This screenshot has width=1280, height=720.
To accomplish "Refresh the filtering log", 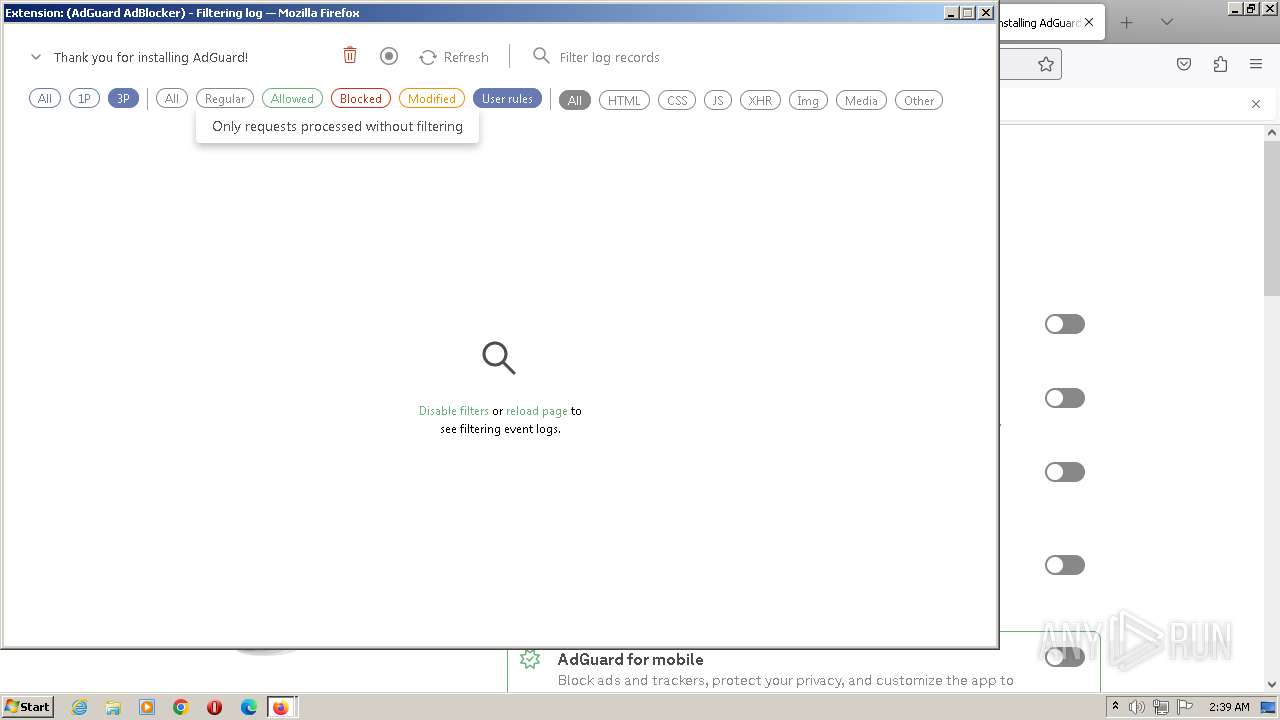I will coord(454,57).
